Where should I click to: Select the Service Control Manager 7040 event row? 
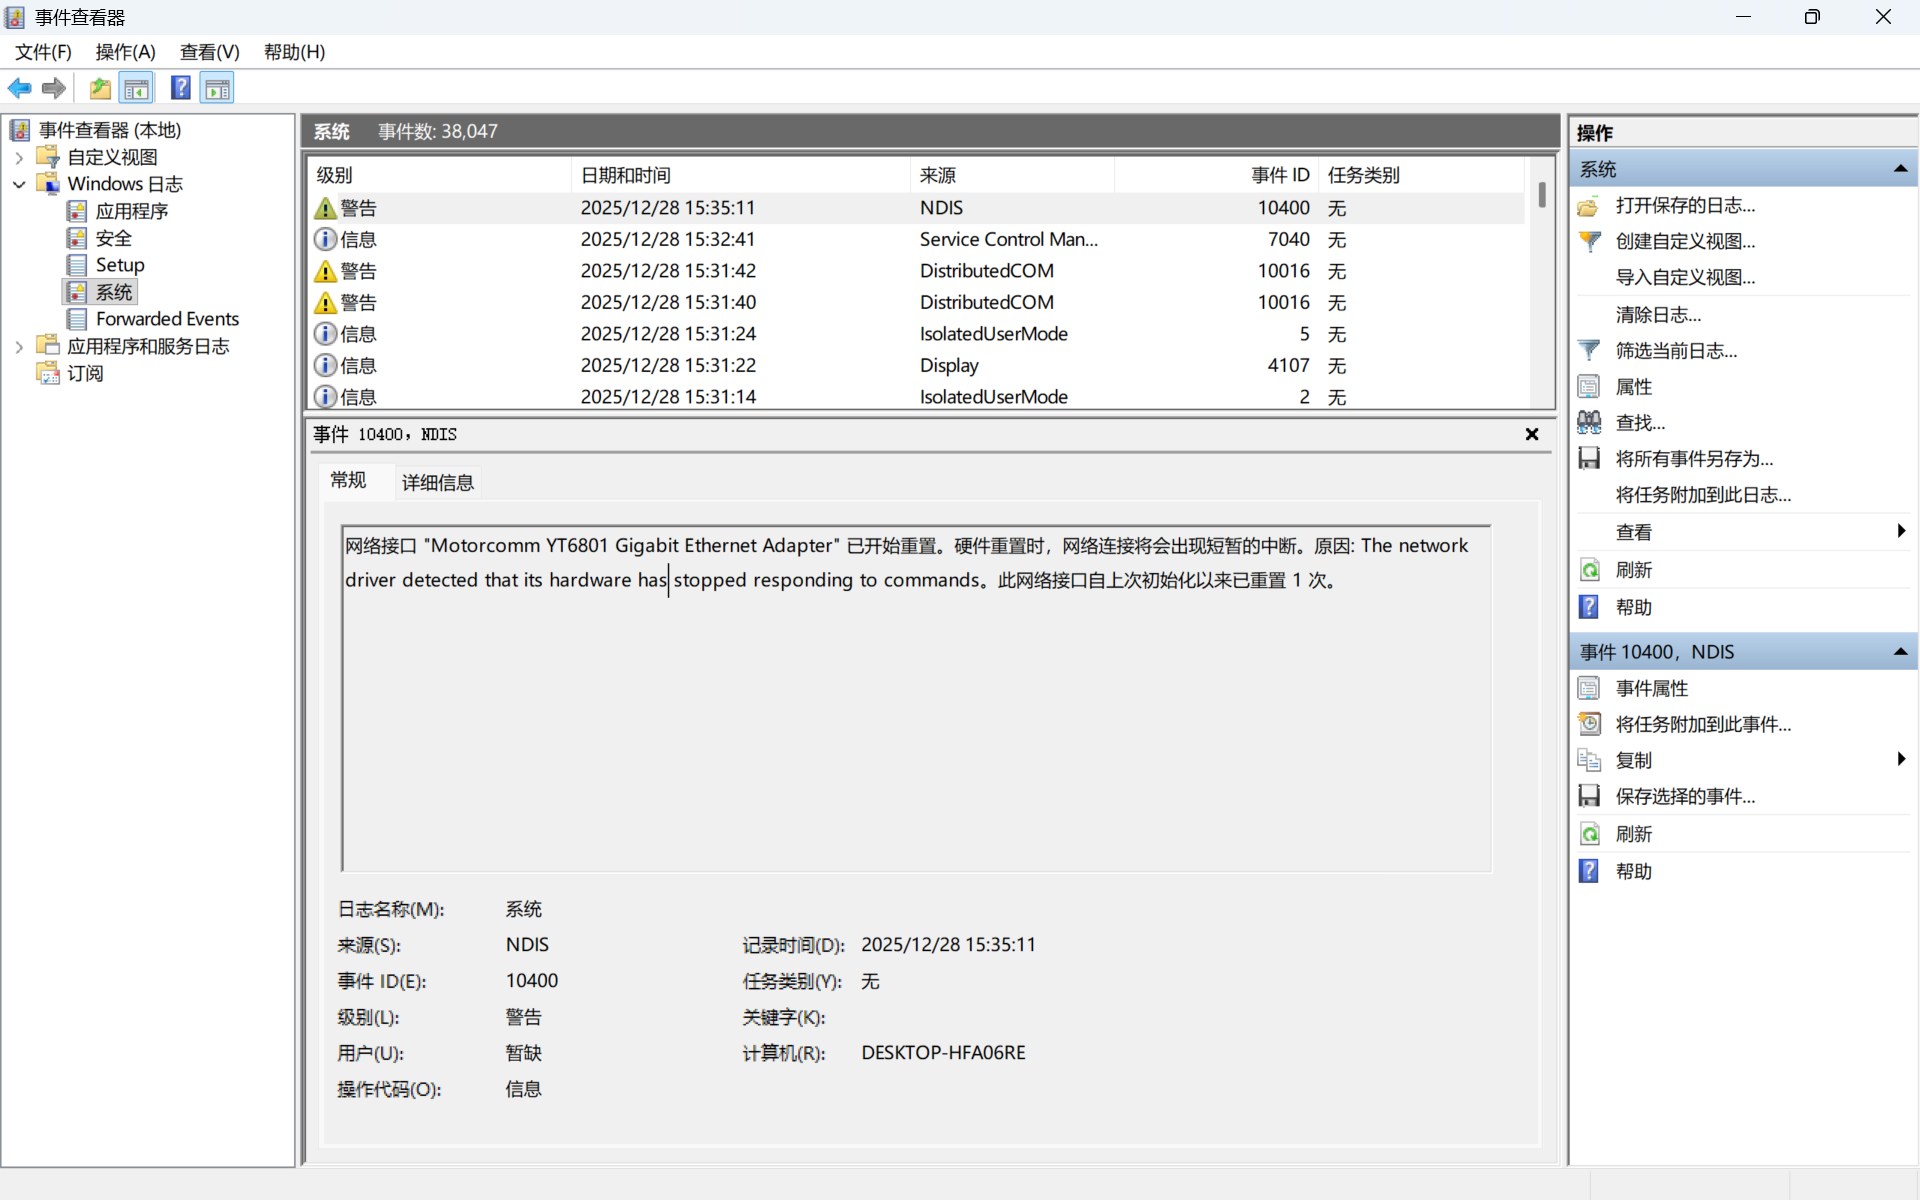pyautogui.click(x=915, y=240)
